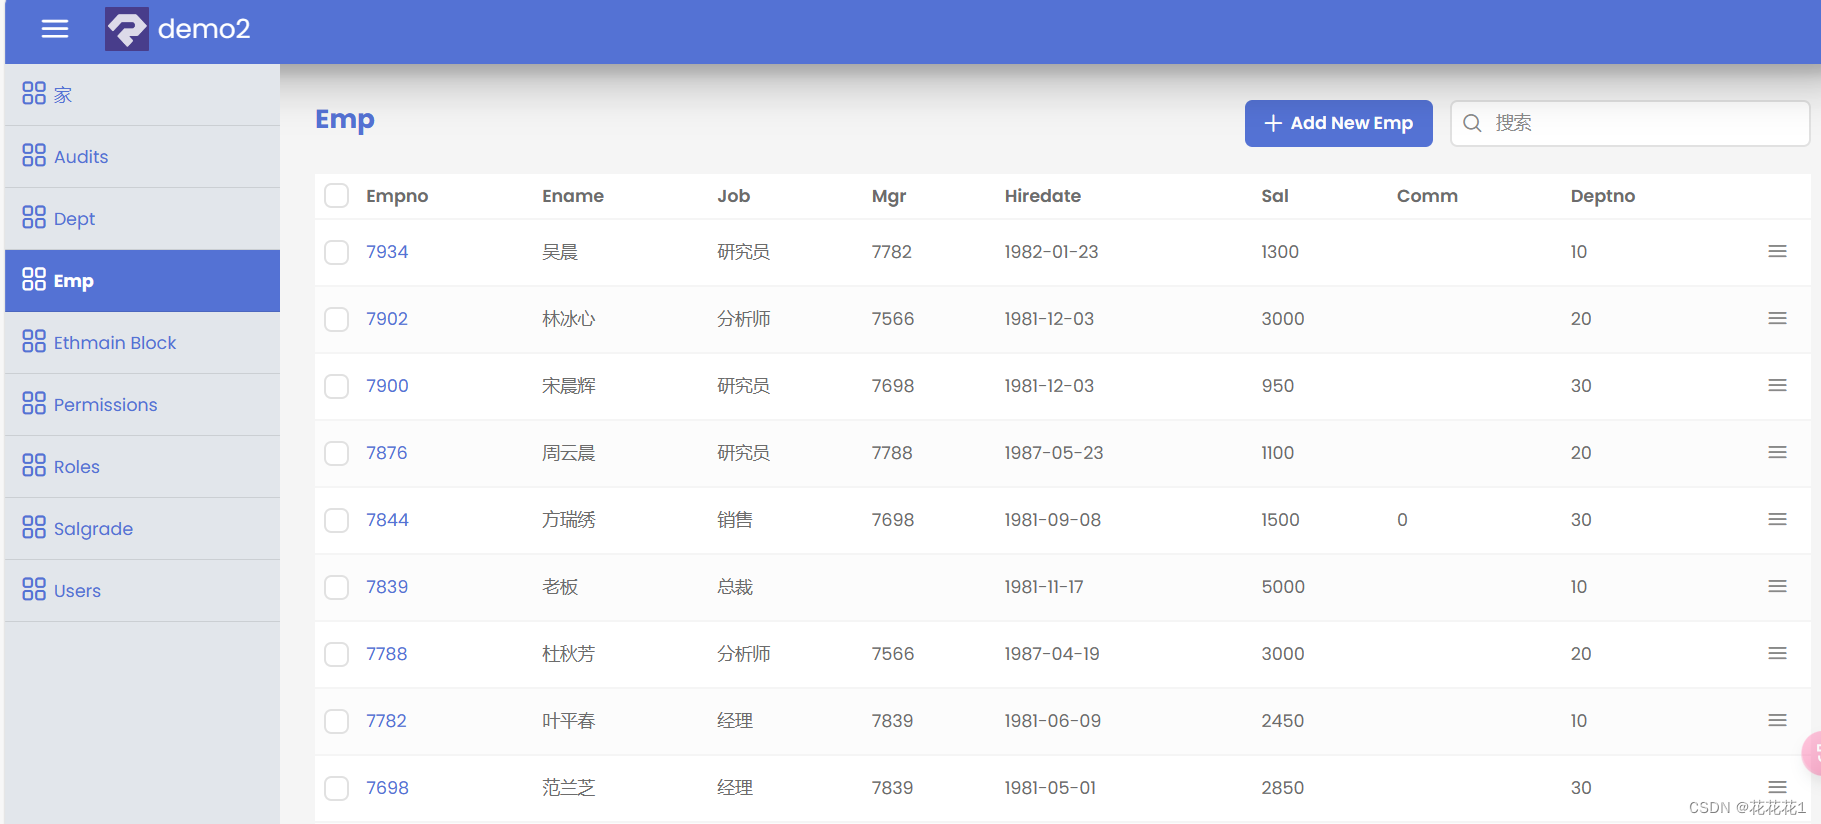Click the job cell 总裁
1821x824 pixels.
(735, 587)
